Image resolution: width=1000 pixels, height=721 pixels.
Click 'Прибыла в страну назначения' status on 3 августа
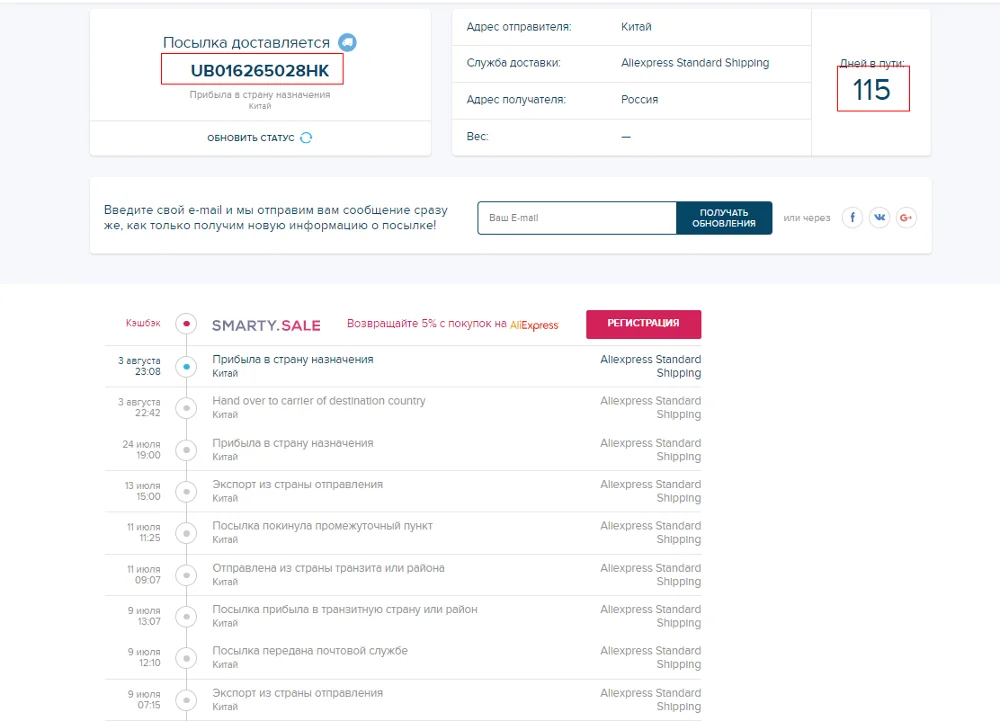tap(293, 360)
